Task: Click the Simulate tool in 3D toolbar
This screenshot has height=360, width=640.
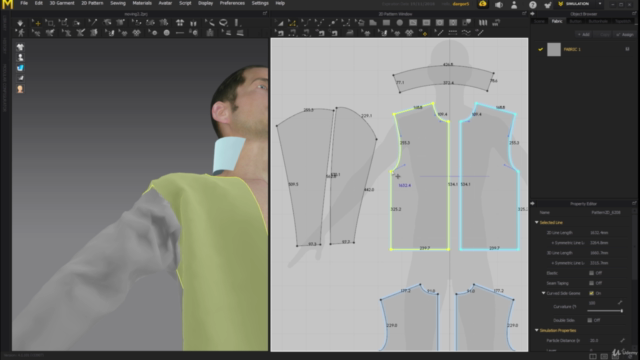Action: pos(20,23)
